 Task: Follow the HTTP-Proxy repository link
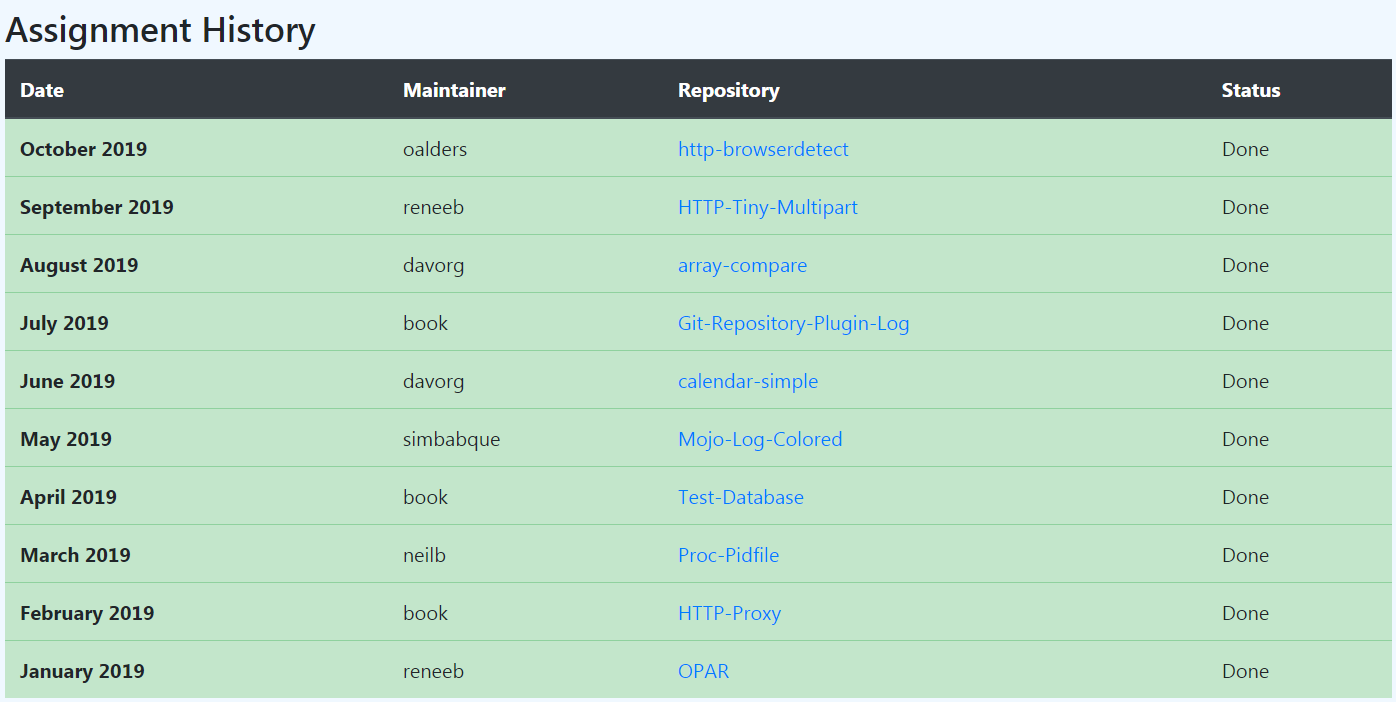[x=730, y=613]
